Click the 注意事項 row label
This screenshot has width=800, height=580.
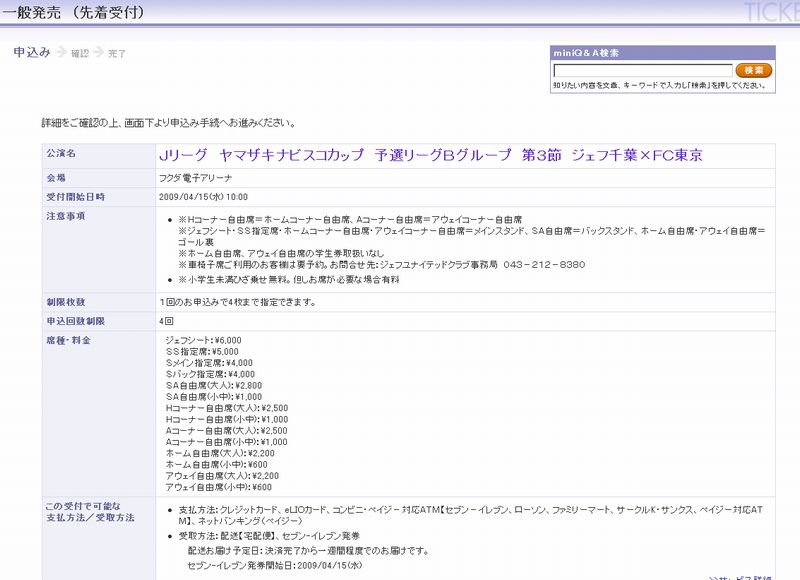tap(66, 216)
